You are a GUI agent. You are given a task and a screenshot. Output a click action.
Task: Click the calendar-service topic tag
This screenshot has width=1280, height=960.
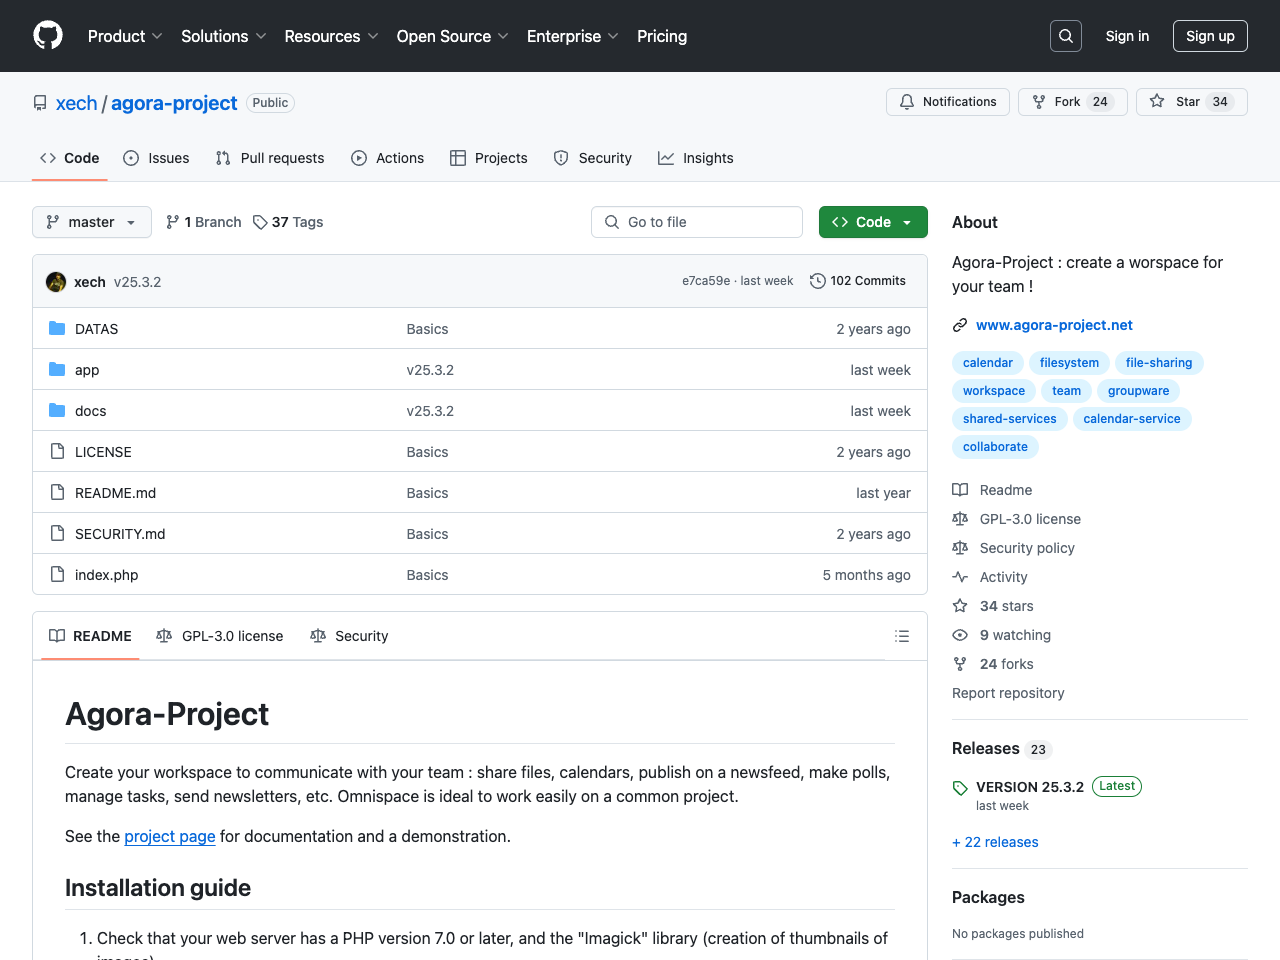click(x=1132, y=419)
